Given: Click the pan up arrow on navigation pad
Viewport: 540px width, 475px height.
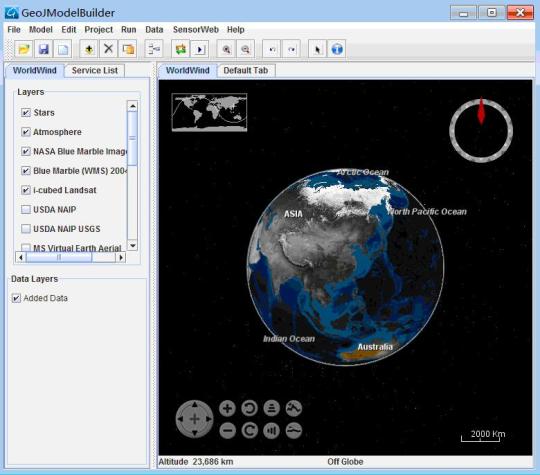Looking at the screenshot, I should point(195,405).
